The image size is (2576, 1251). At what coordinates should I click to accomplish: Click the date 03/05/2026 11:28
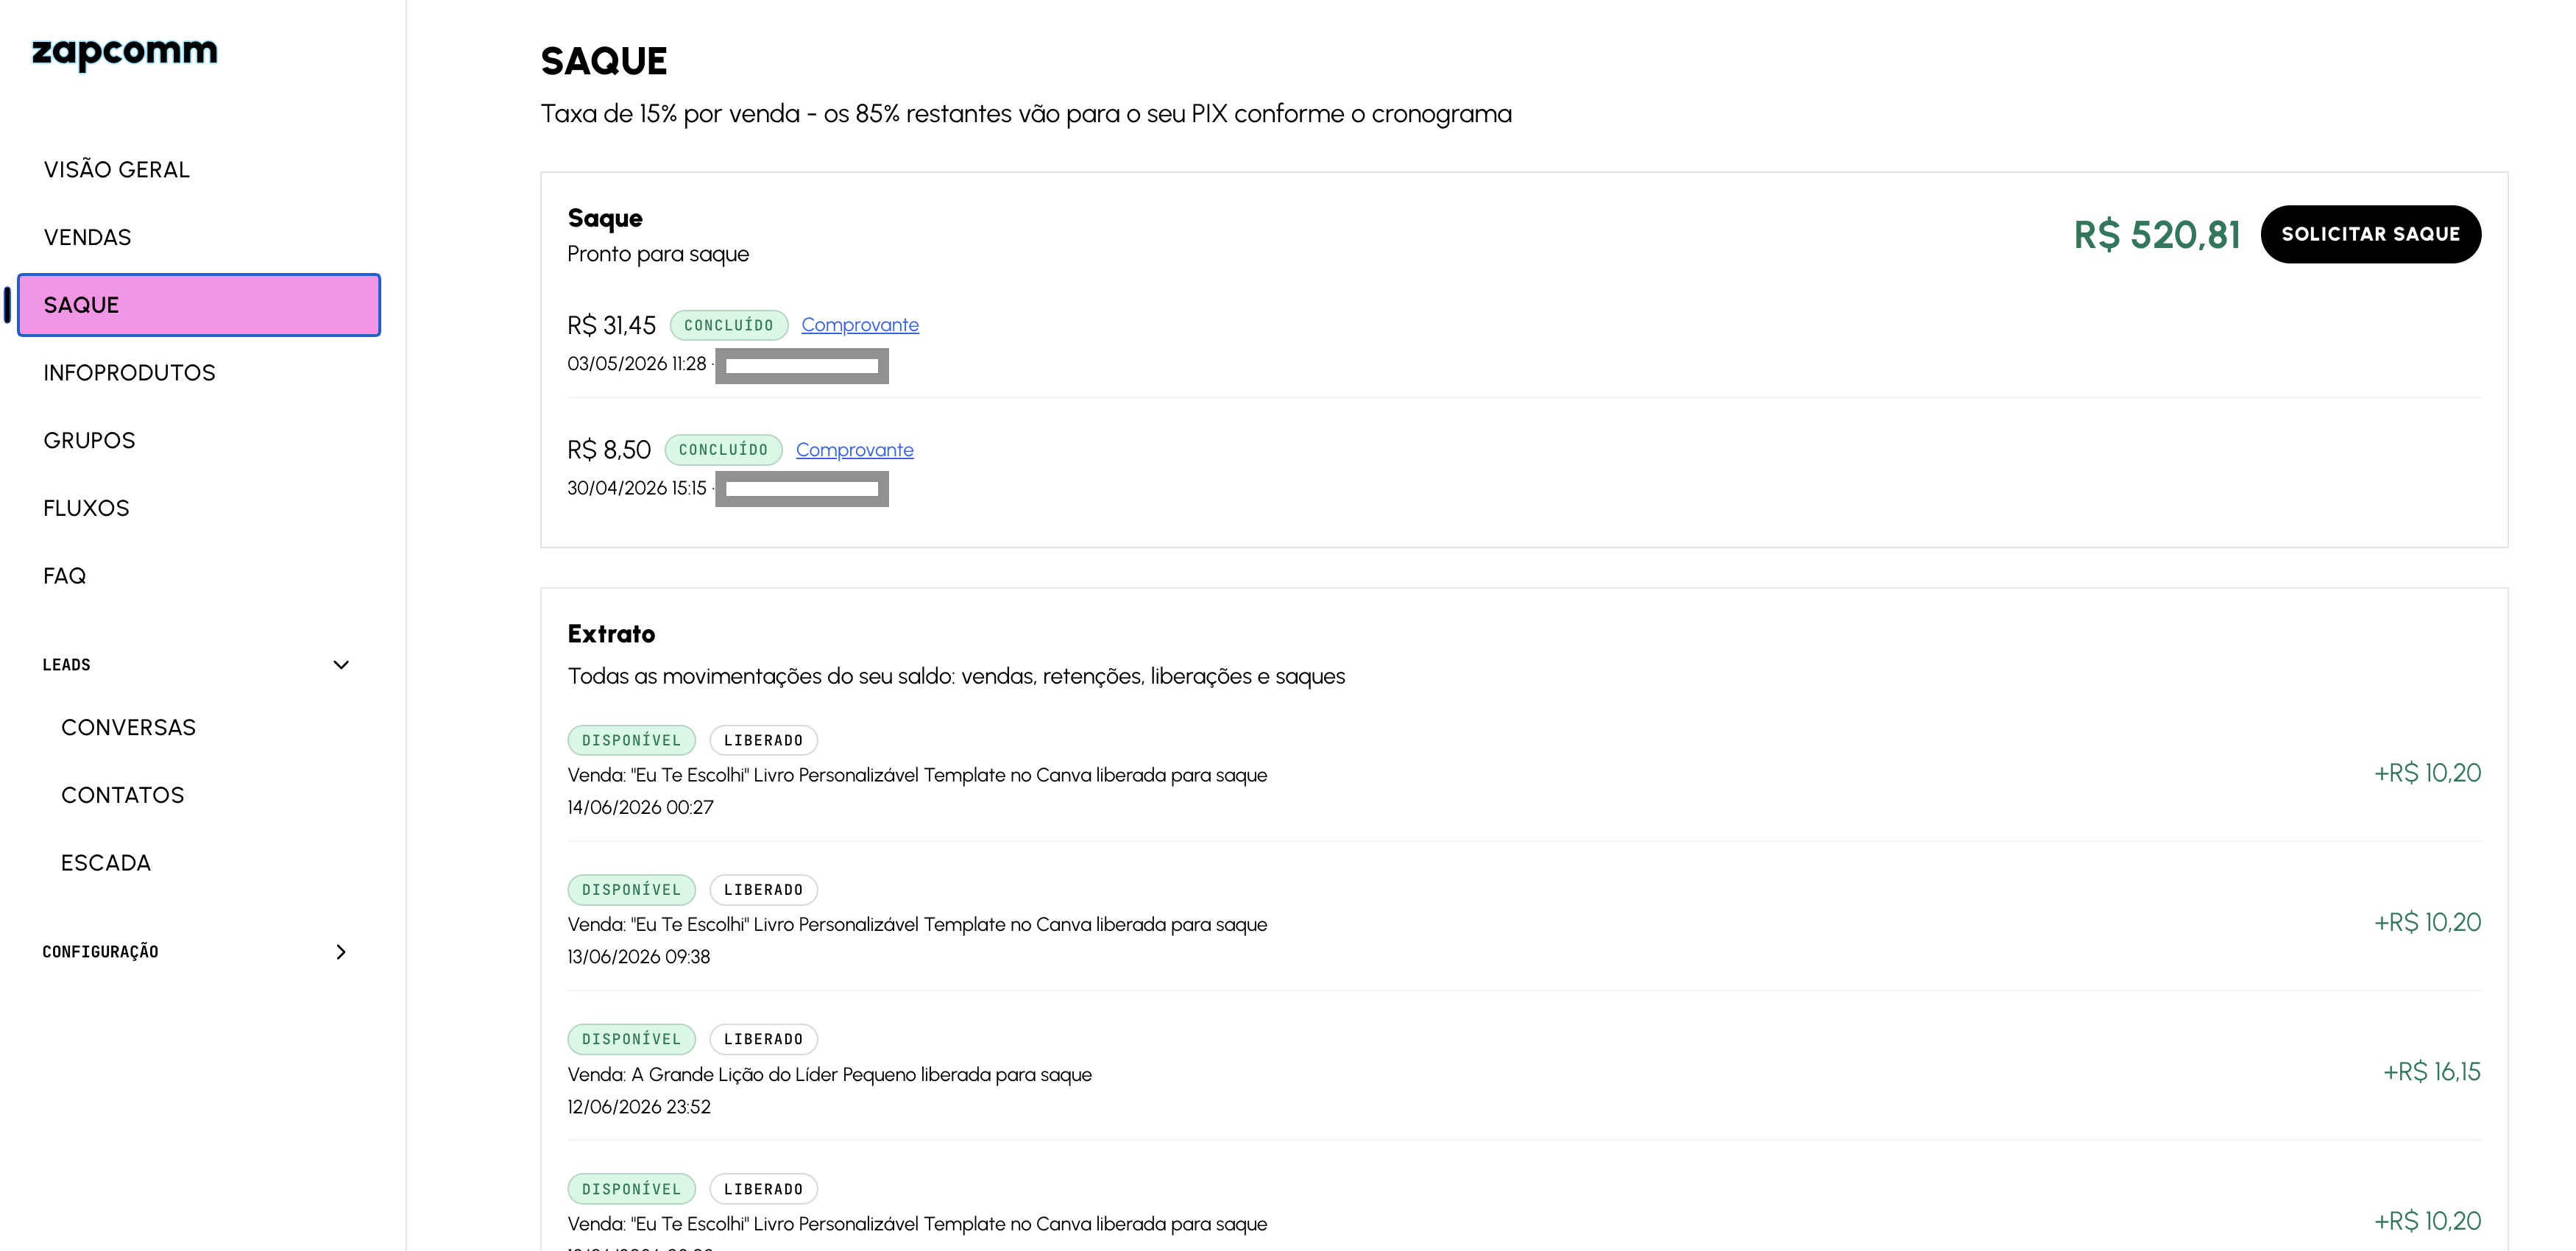click(637, 364)
